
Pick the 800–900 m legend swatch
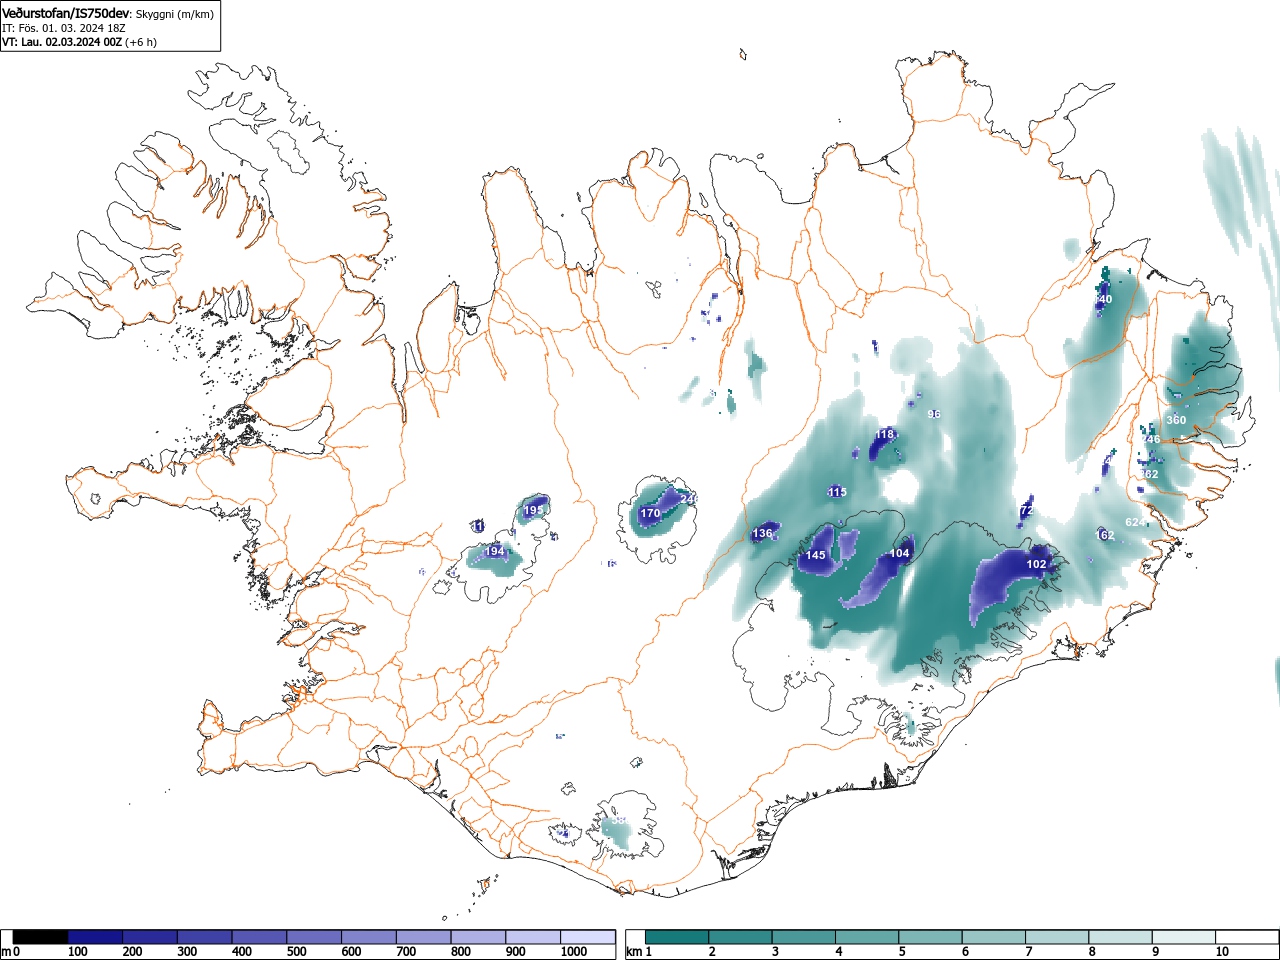478,937
